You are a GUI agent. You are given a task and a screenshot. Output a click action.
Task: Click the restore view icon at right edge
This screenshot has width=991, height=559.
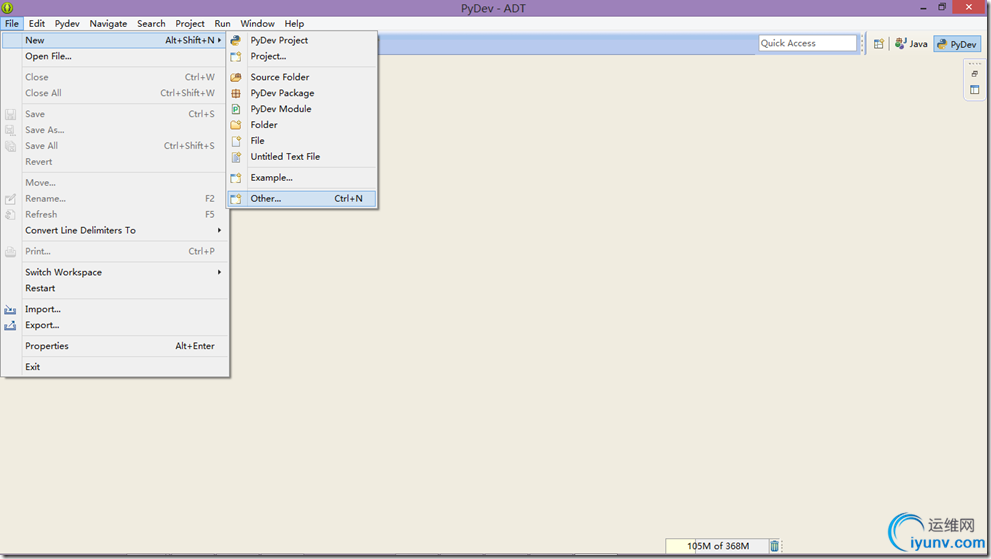(x=975, y=74)
